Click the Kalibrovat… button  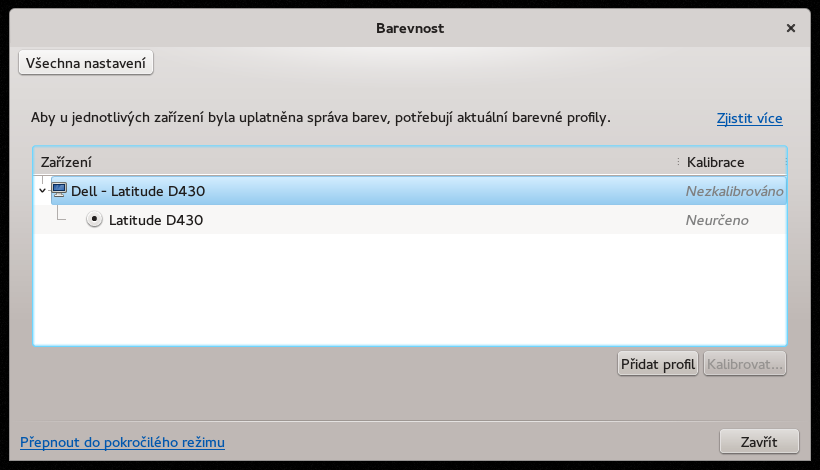coord(745,364)
